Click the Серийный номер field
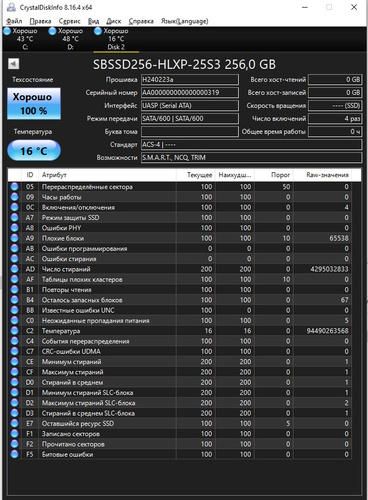The image size is (368, 500). pos(190,93)
